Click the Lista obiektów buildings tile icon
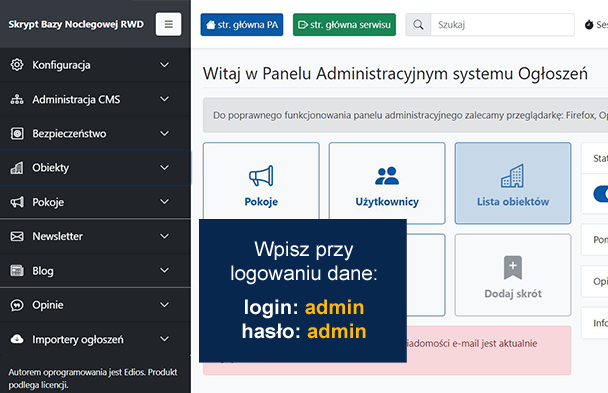Viewport: 608px width, 393px height. coord(513,176)
